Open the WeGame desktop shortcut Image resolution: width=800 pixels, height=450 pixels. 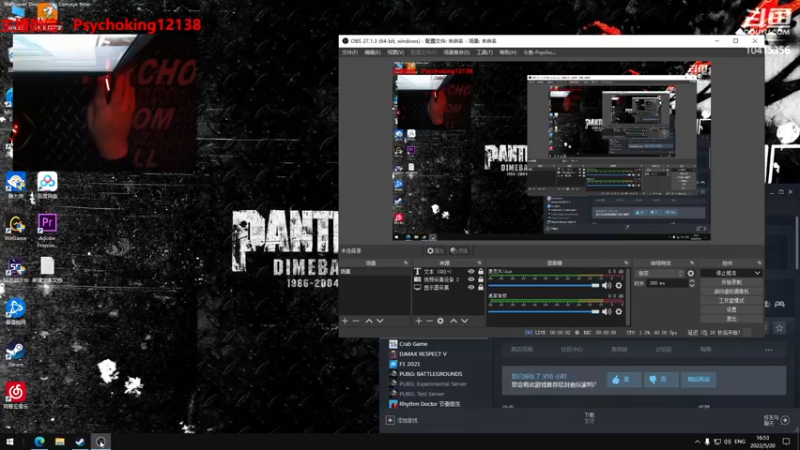point(16,228)
